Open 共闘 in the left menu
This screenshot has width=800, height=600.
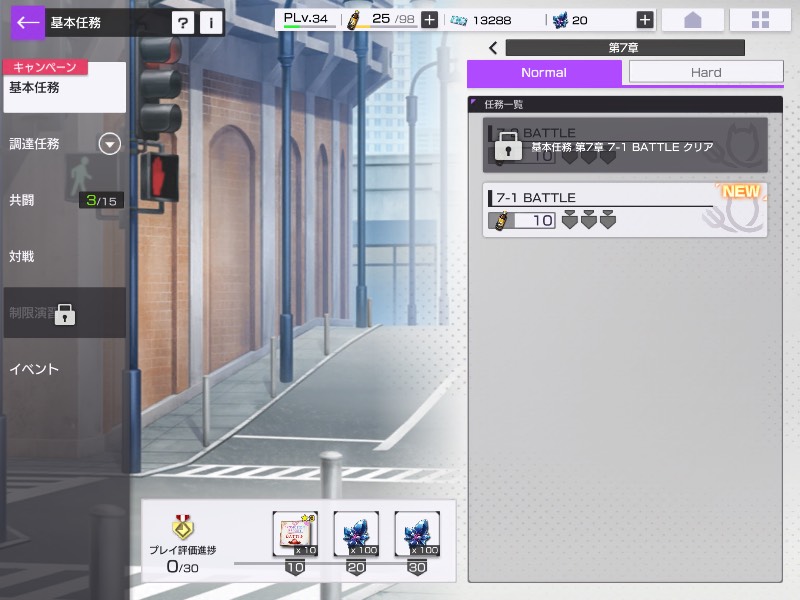click(21, 200)
